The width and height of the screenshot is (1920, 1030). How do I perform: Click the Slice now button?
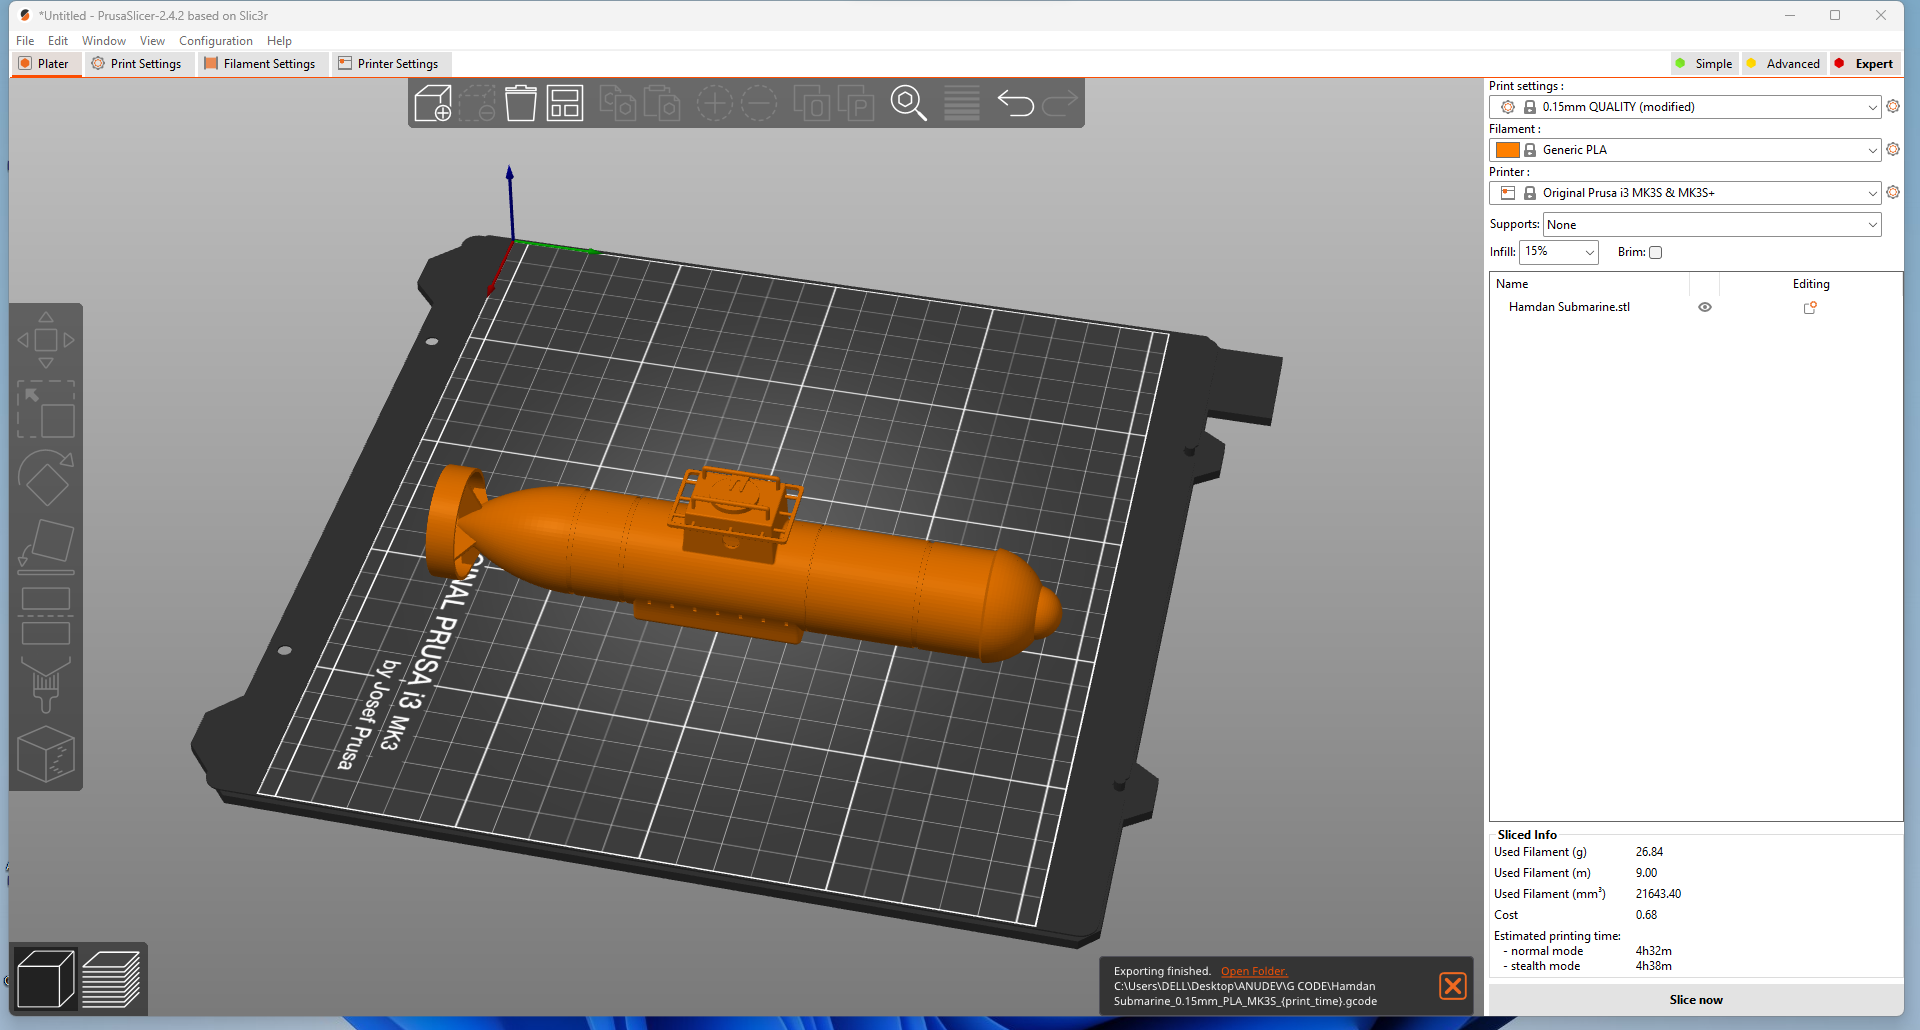(1696, 1000)
